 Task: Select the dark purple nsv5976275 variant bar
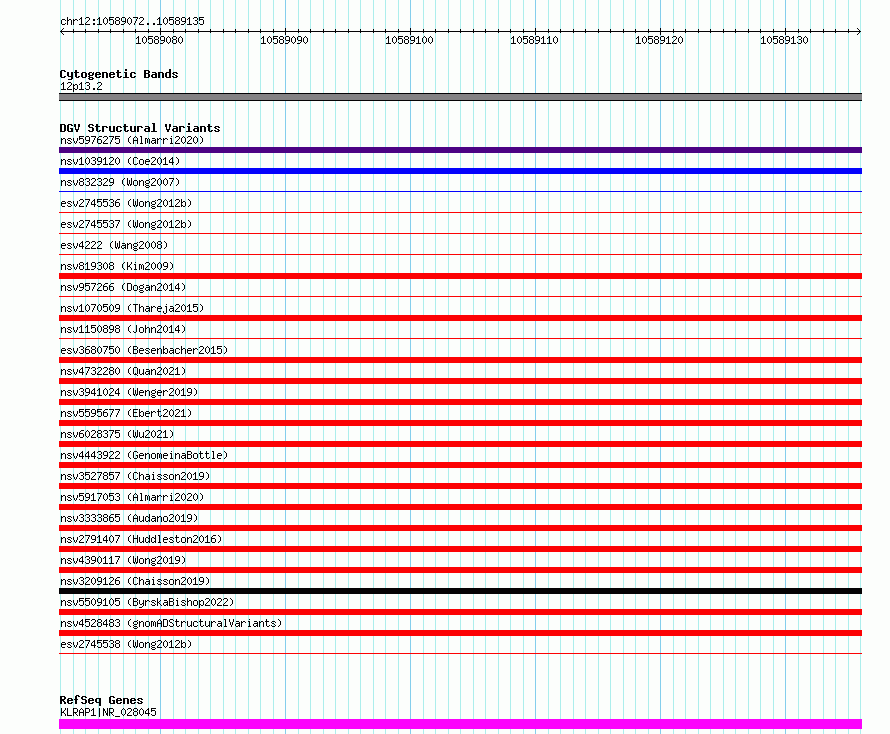click(460, 150)
